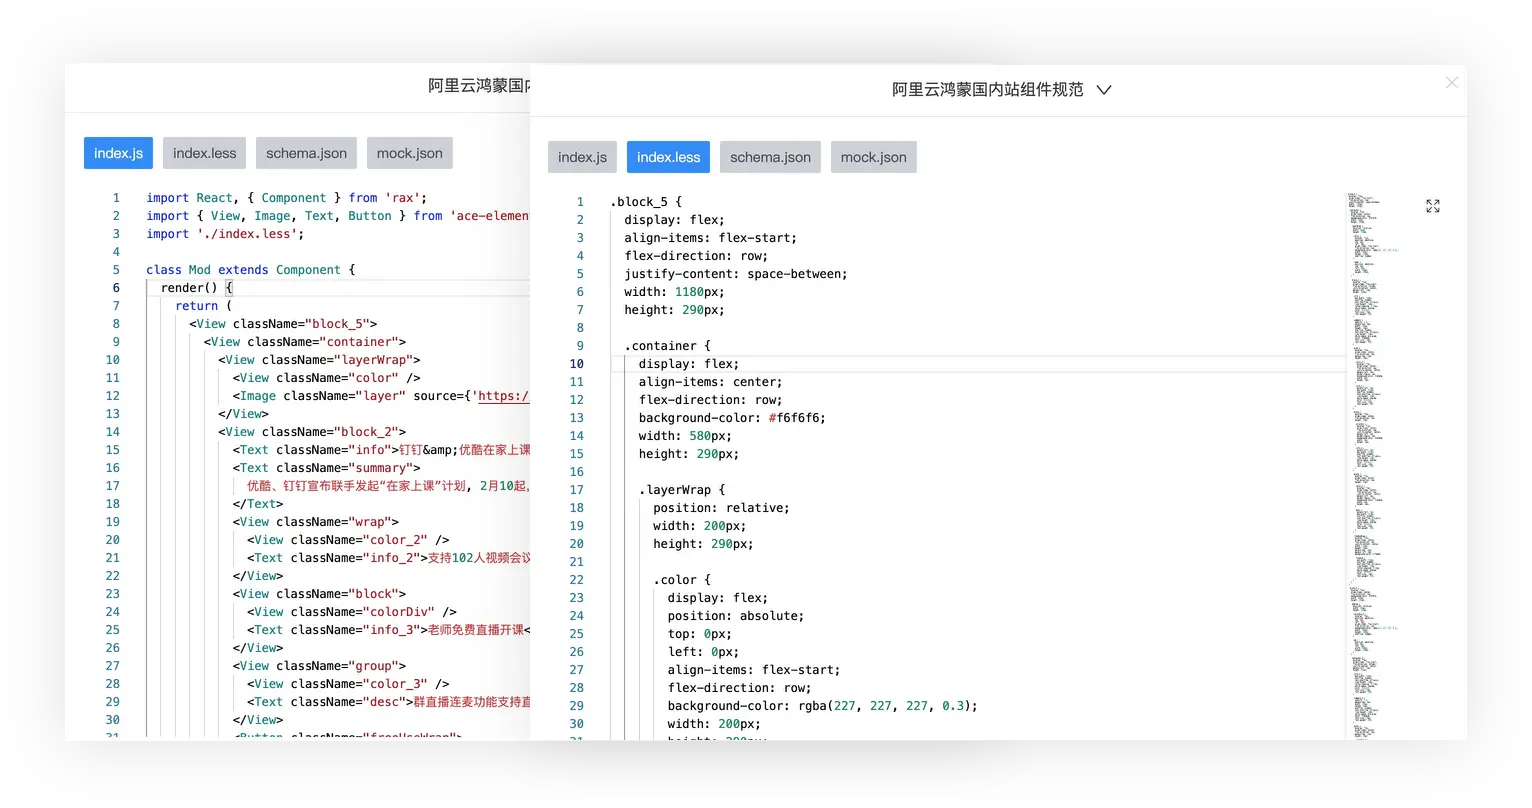Click line number 10 in the index.less gutter

(x=577, y=364)
